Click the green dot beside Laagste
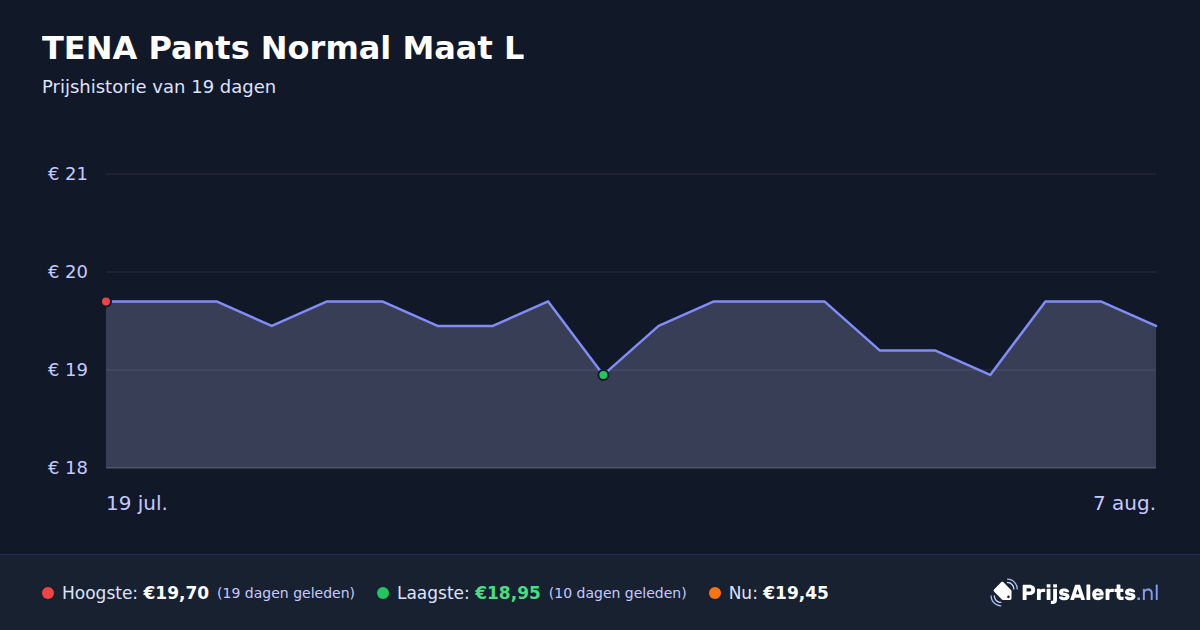This screenshot has height=630, width=1200. tap(383, 593)
